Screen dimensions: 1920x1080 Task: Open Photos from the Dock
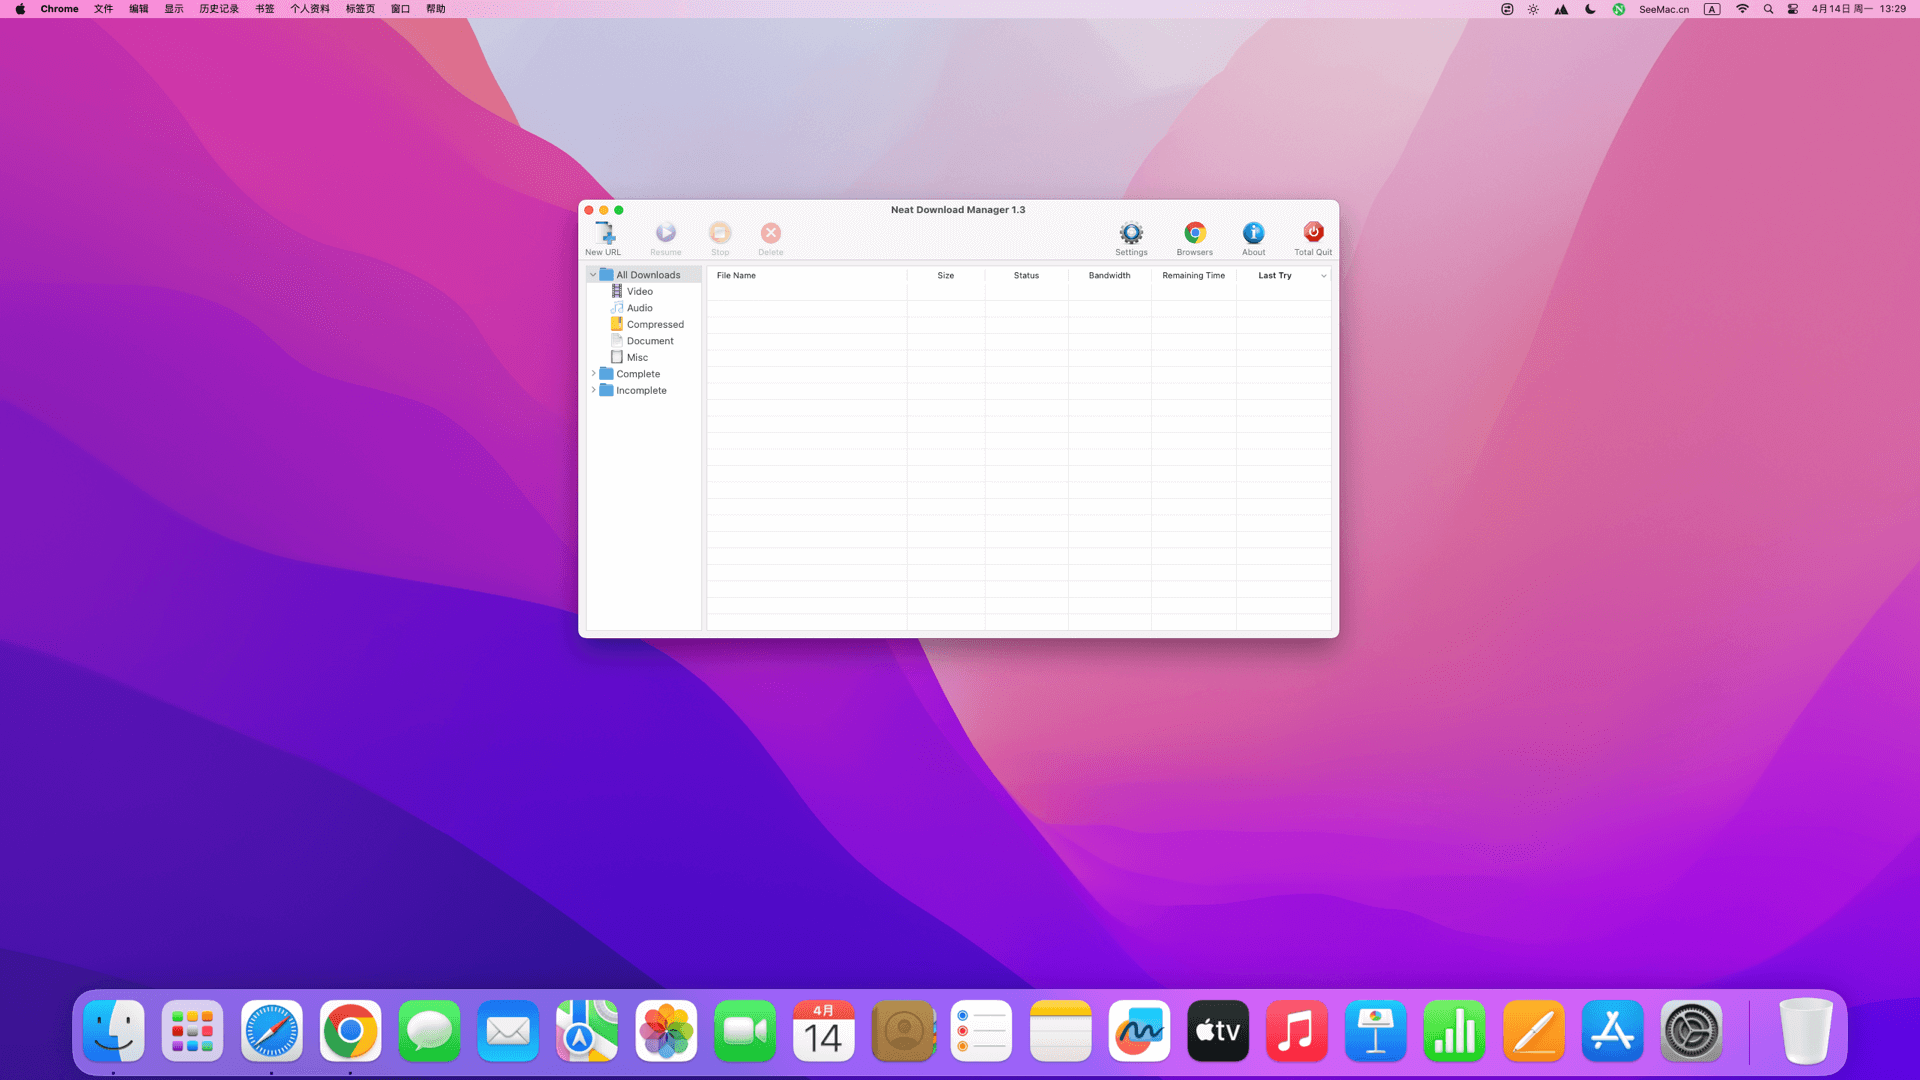pyautogui.click(x=666, y=1031)
